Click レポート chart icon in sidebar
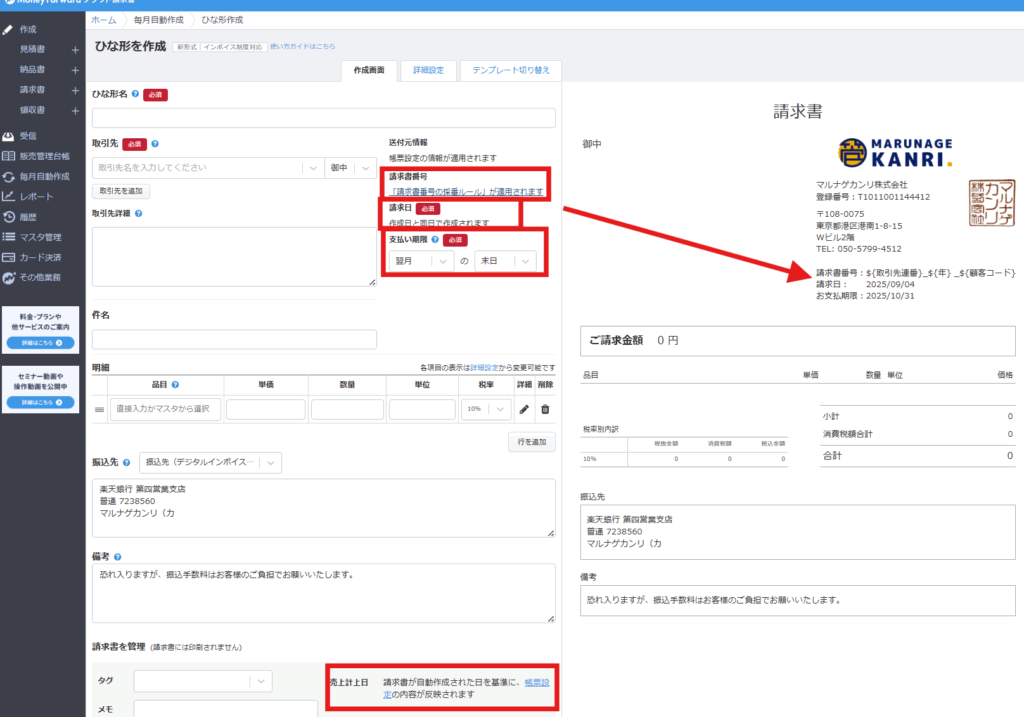The image size is (1024, 717). tap(9, 196)
